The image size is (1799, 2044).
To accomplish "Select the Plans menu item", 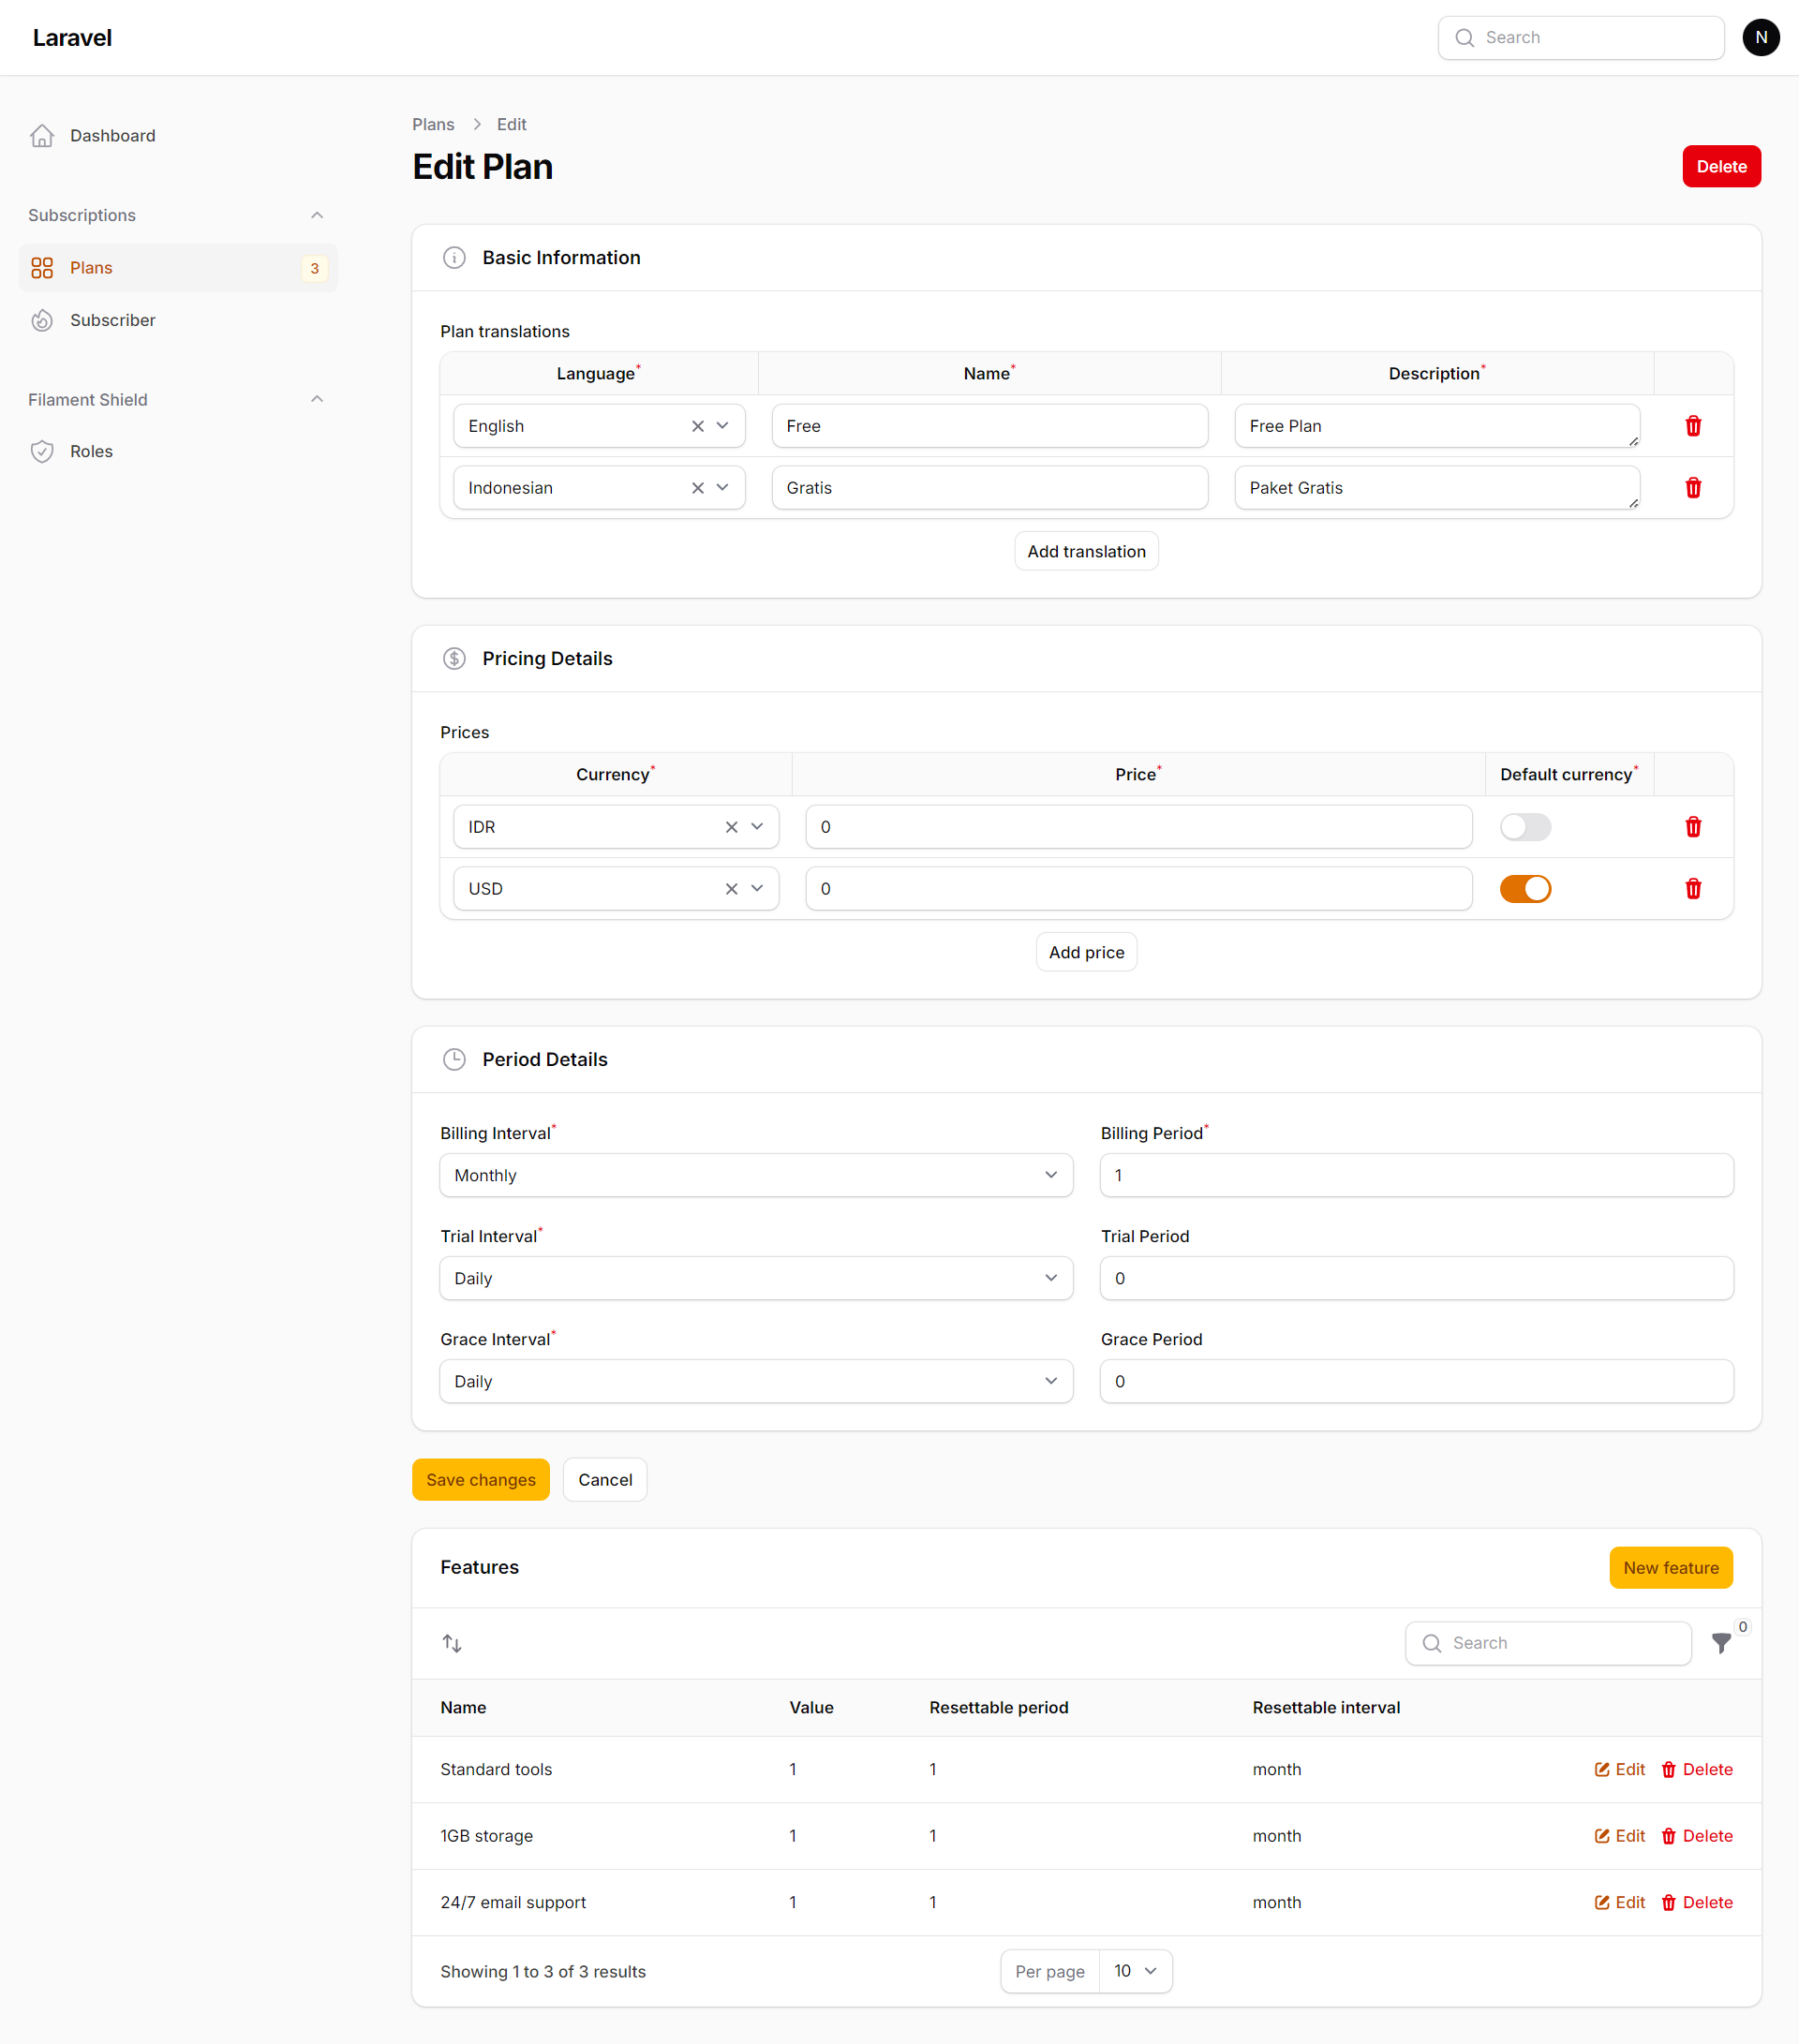I will pos(178,268).
